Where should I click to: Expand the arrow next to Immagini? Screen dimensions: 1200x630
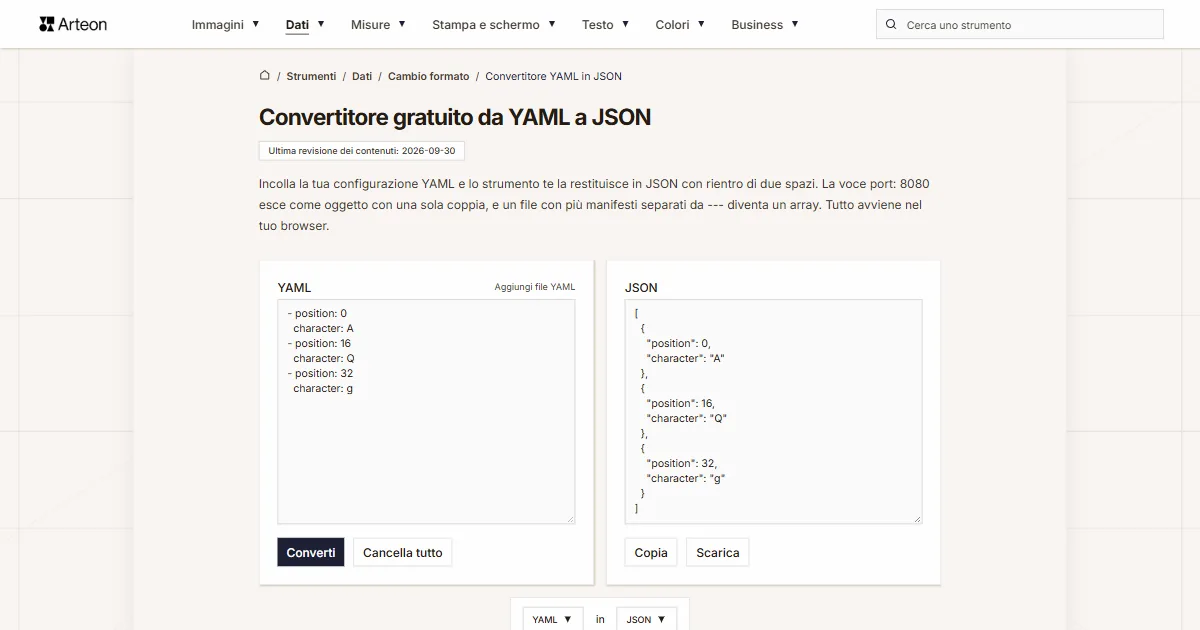tap(256, 23)
